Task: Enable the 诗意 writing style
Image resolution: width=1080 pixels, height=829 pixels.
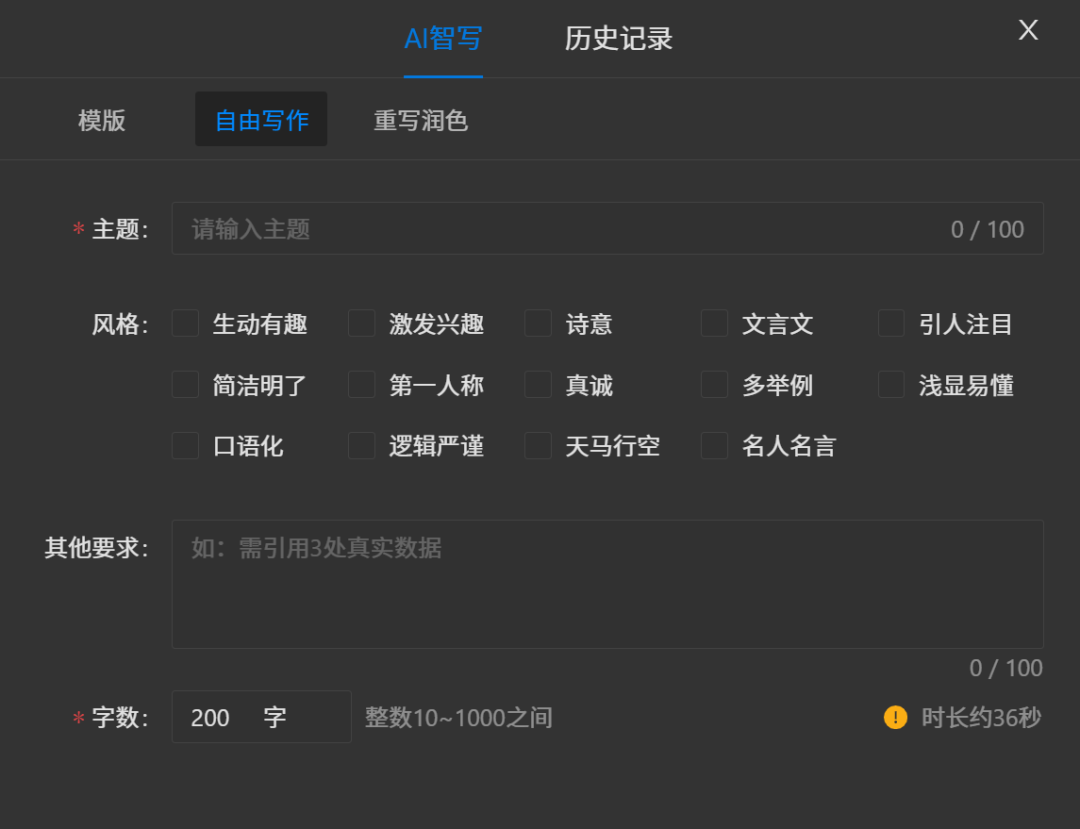Action: pos(538,323)
